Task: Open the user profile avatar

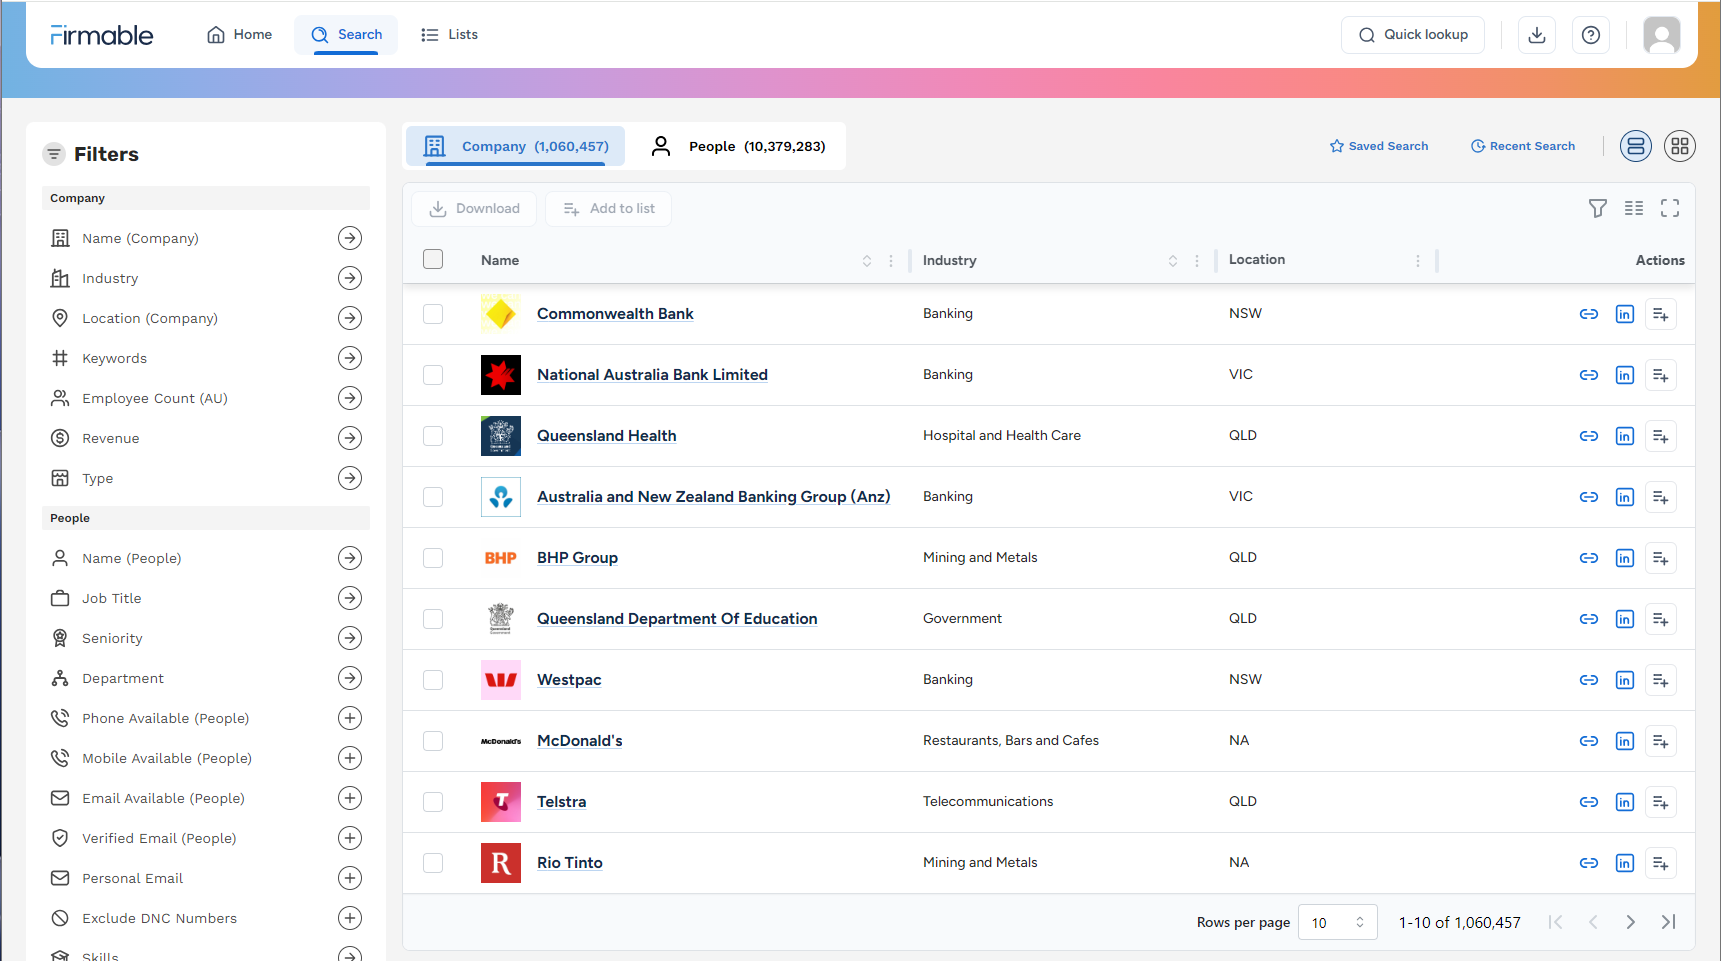Action: pos(1662,35)
